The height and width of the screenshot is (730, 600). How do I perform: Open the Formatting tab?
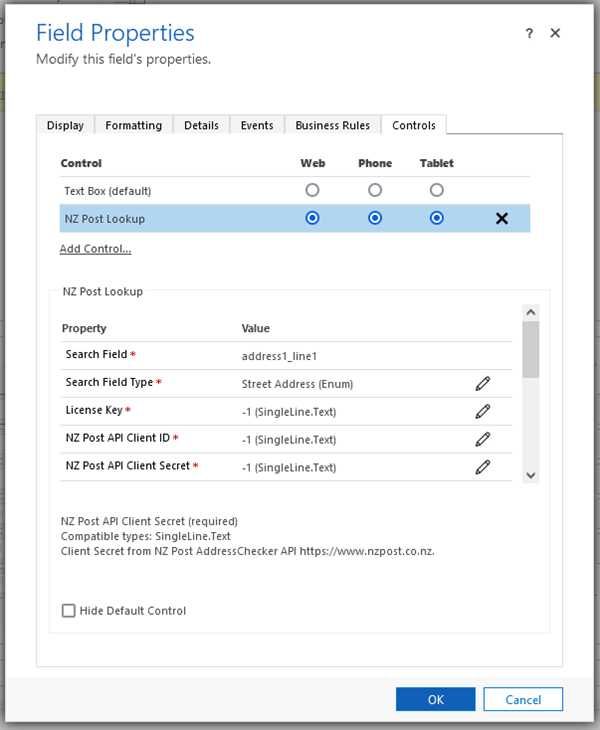tap(133, 125)
